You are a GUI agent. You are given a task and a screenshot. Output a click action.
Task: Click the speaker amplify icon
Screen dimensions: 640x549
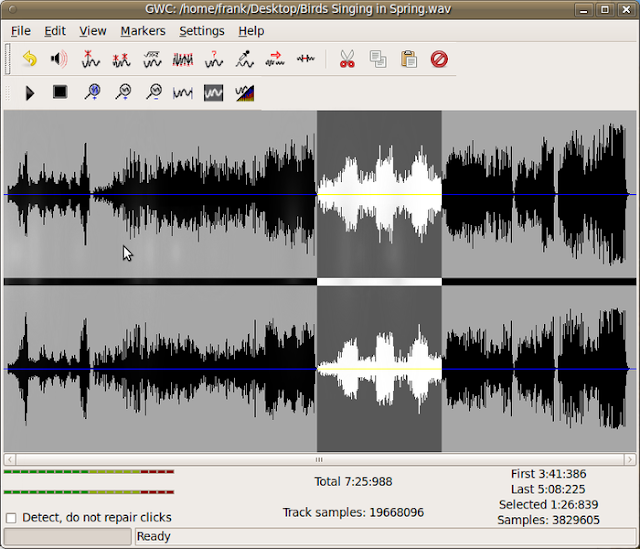59,60
